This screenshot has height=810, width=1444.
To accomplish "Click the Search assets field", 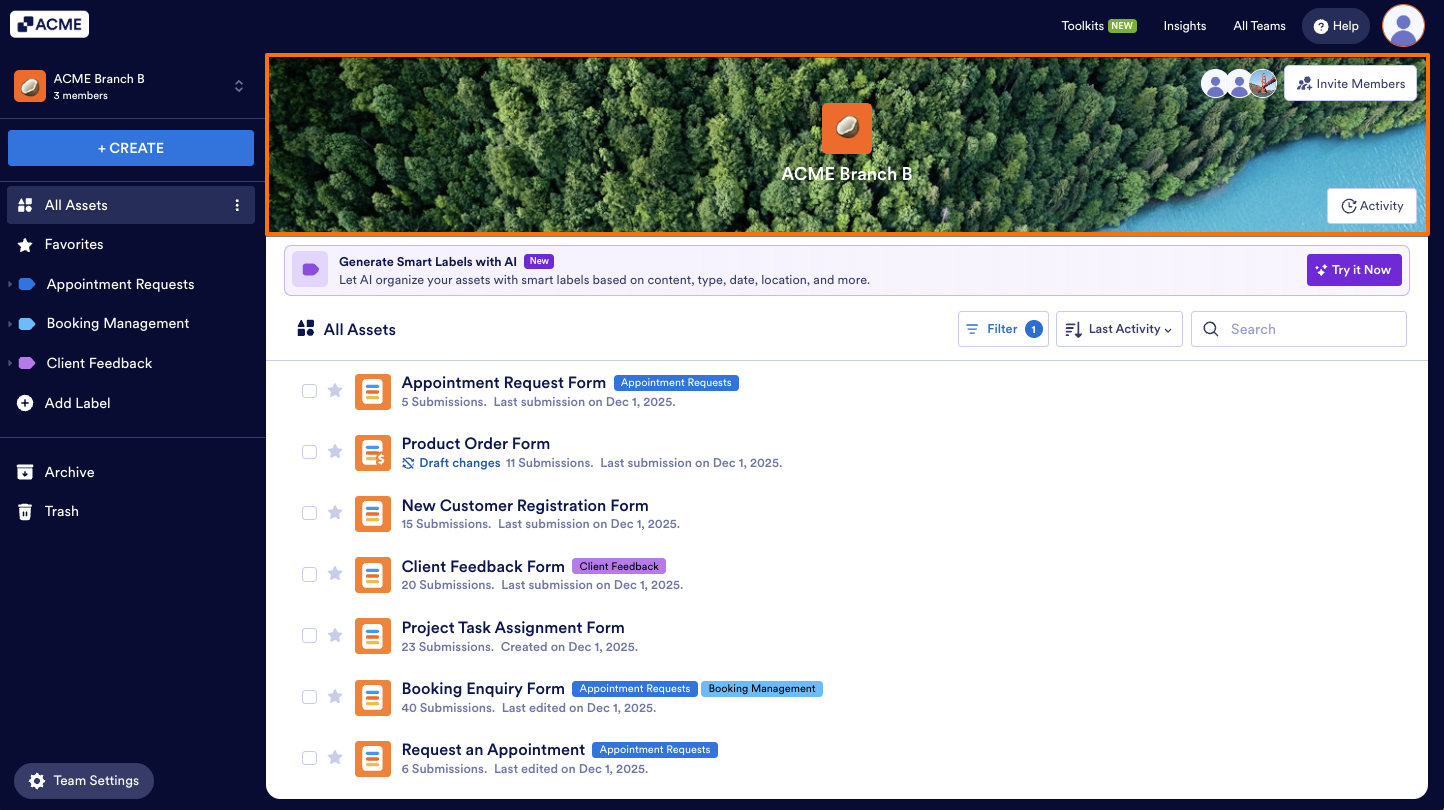I will pyautogui.click(x=1299, y=329).
